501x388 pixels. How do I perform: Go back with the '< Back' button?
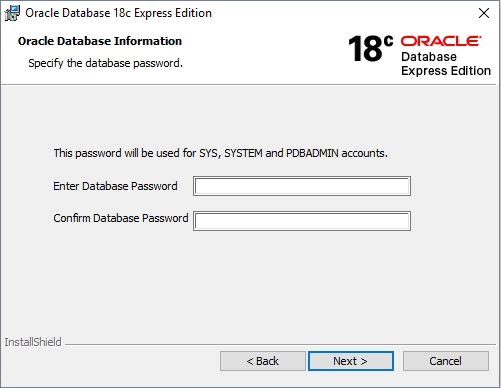263,361
